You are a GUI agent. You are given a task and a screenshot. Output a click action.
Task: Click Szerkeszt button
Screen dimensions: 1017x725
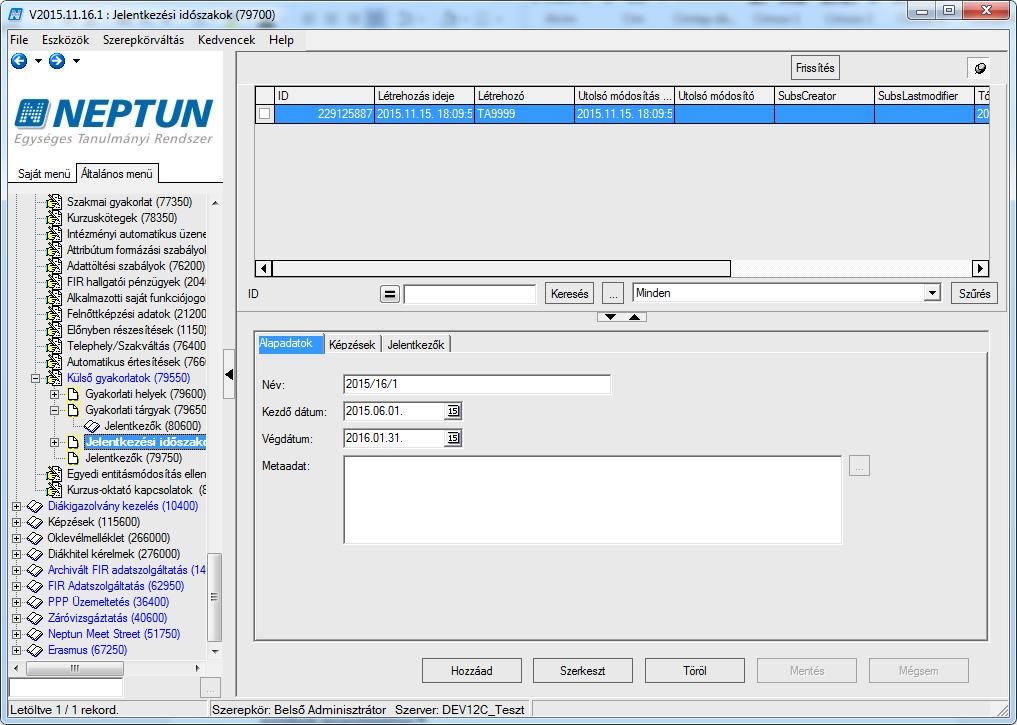pyautogui.click(x=582, y=671)
